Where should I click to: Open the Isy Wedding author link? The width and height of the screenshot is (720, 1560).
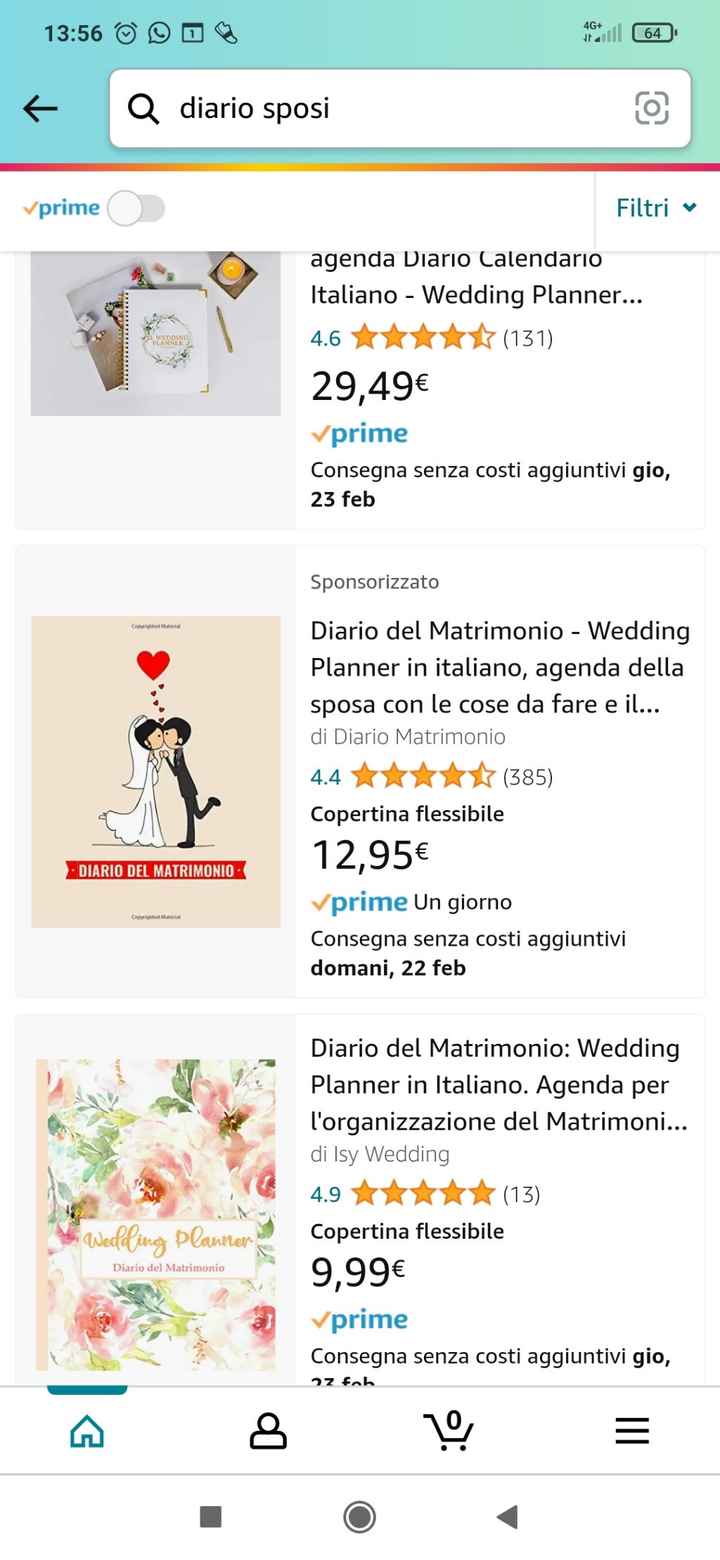point(380,1155)
